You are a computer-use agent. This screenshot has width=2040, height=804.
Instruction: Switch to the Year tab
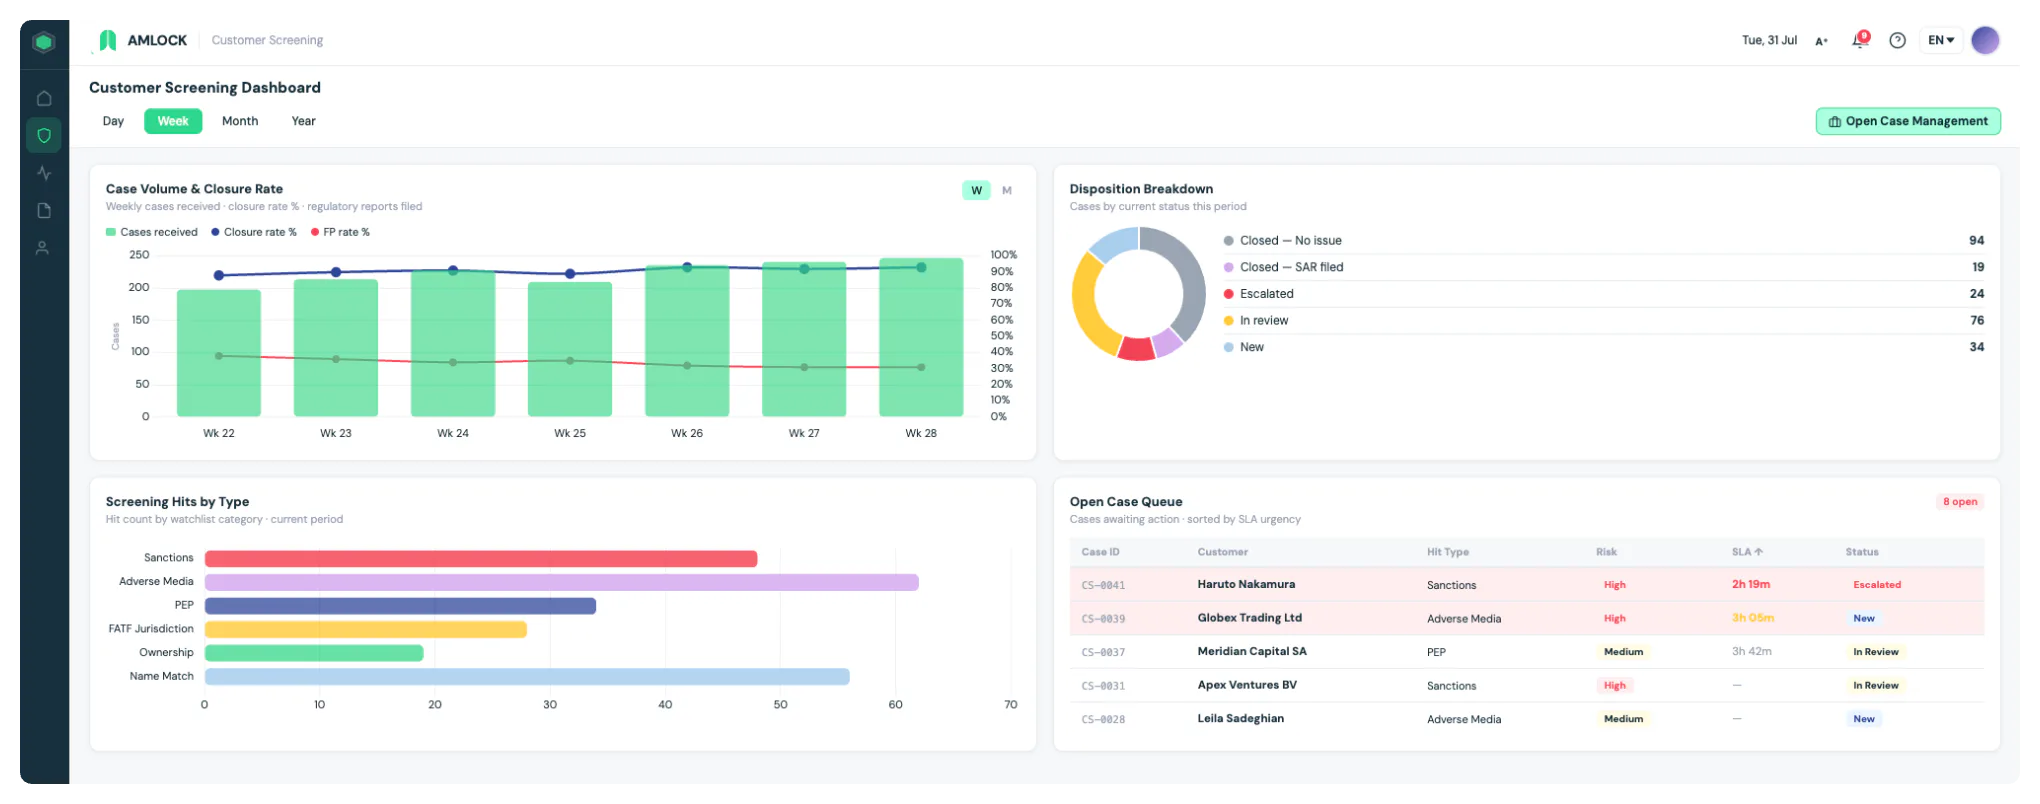[x=303, y=121]
